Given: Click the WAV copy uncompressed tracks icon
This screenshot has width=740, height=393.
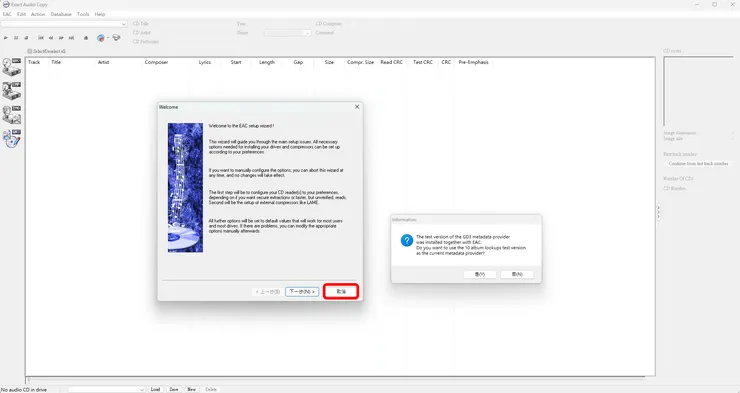Looking at the screenshot, I should 12,67.
